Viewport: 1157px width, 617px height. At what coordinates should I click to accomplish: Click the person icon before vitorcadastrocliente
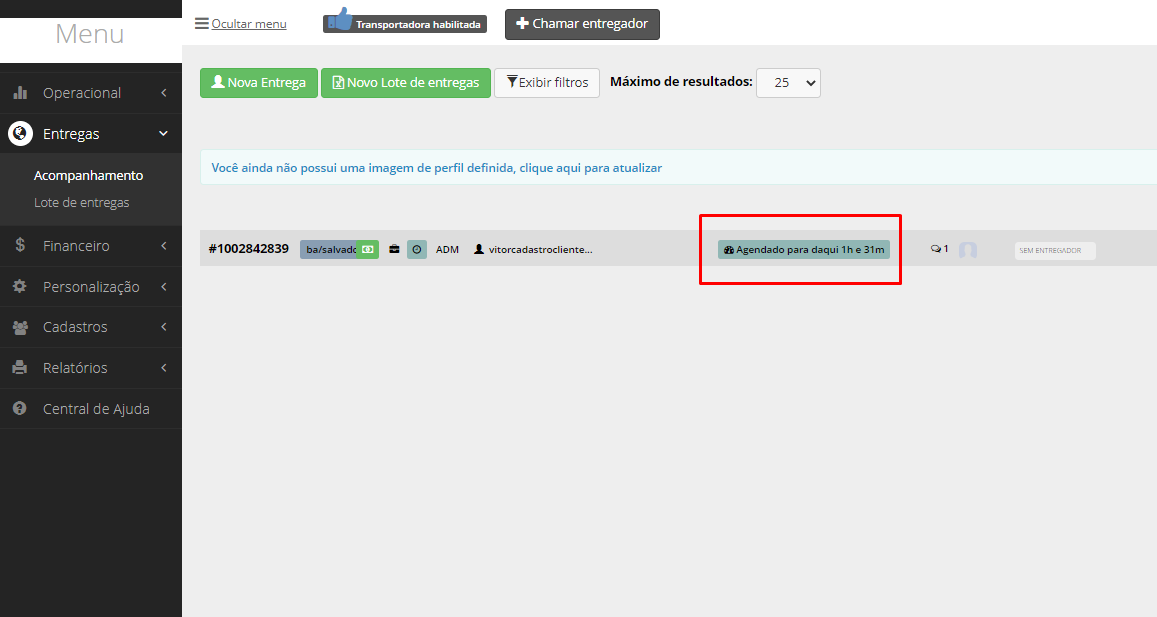[x=479, y=249]
